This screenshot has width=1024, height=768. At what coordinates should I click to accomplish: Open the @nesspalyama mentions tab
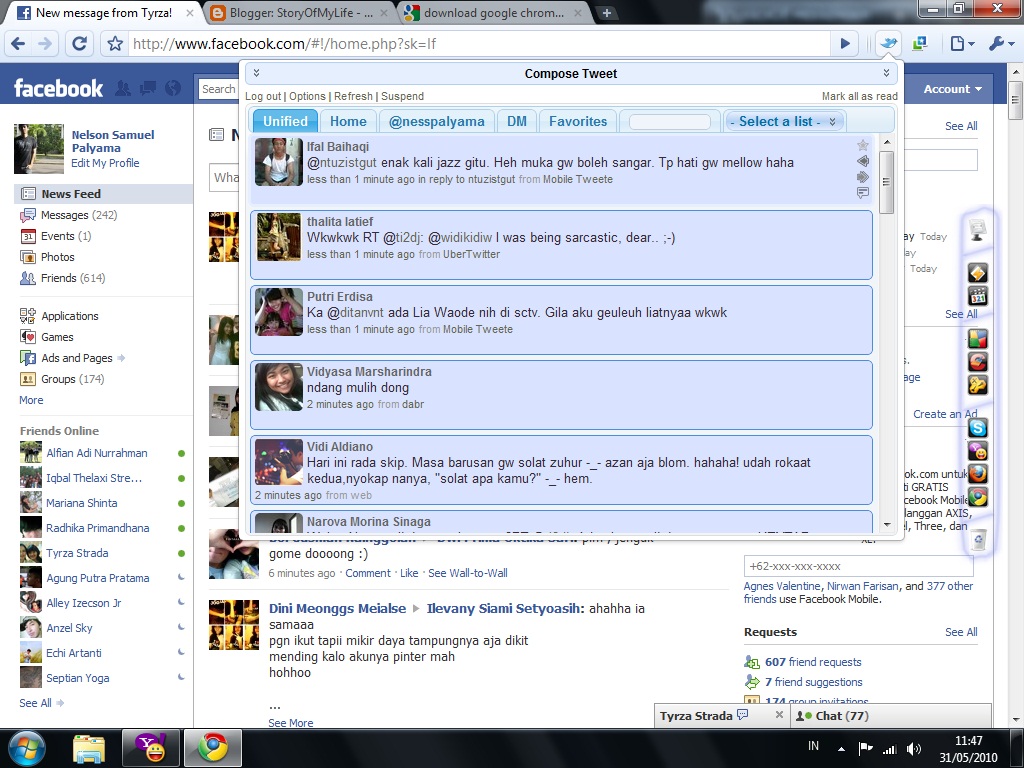pyautogui.click(x=436, y=121)
